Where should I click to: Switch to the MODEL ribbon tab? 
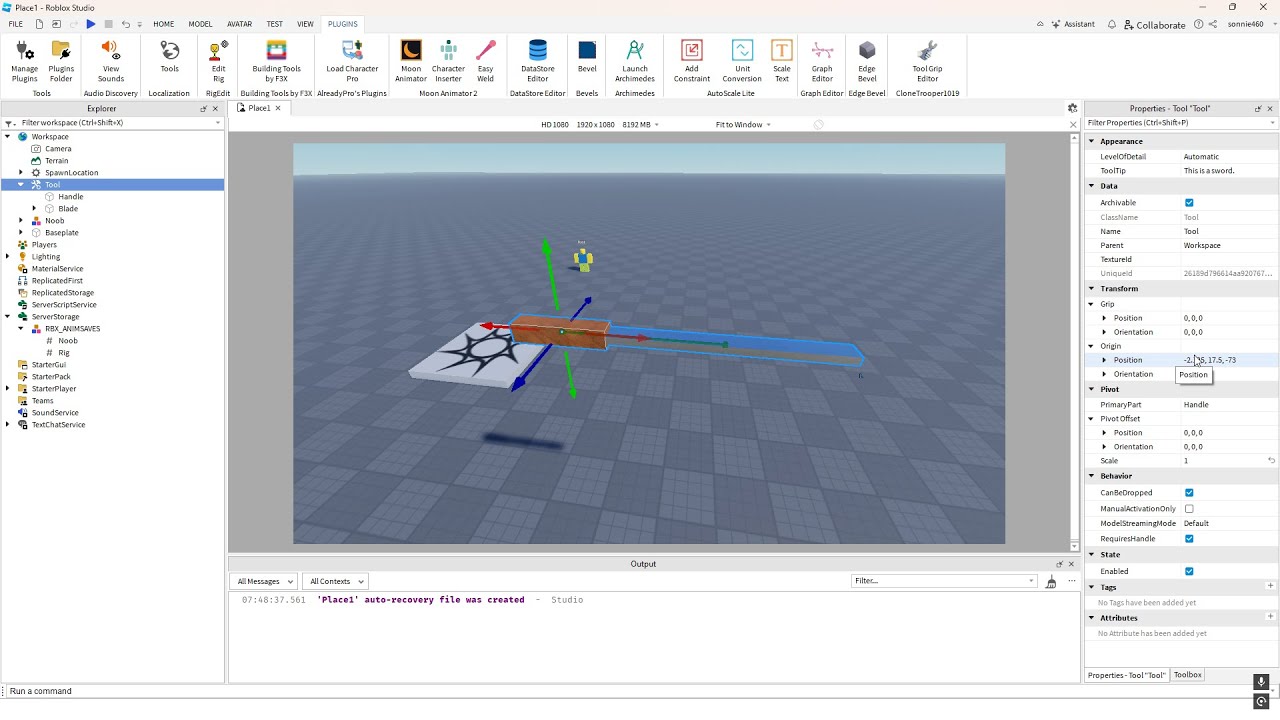click(x=200, y=24)
